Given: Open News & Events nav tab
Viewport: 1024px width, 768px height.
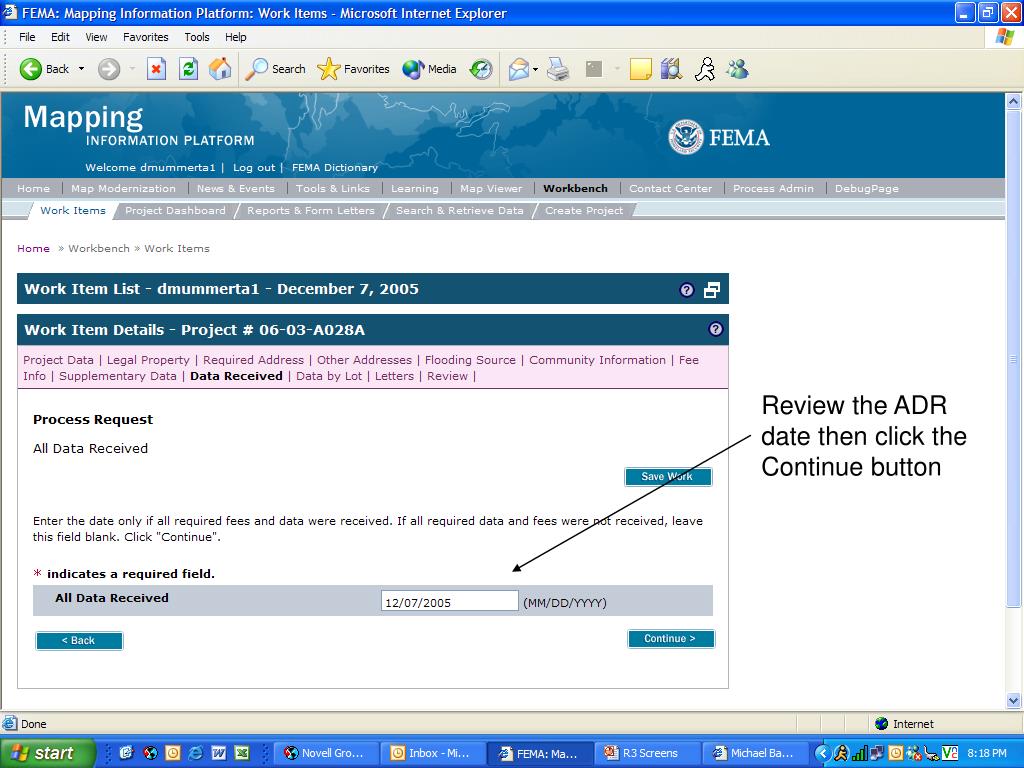Looking at the screenshot, I should click(x=236, y=188).
